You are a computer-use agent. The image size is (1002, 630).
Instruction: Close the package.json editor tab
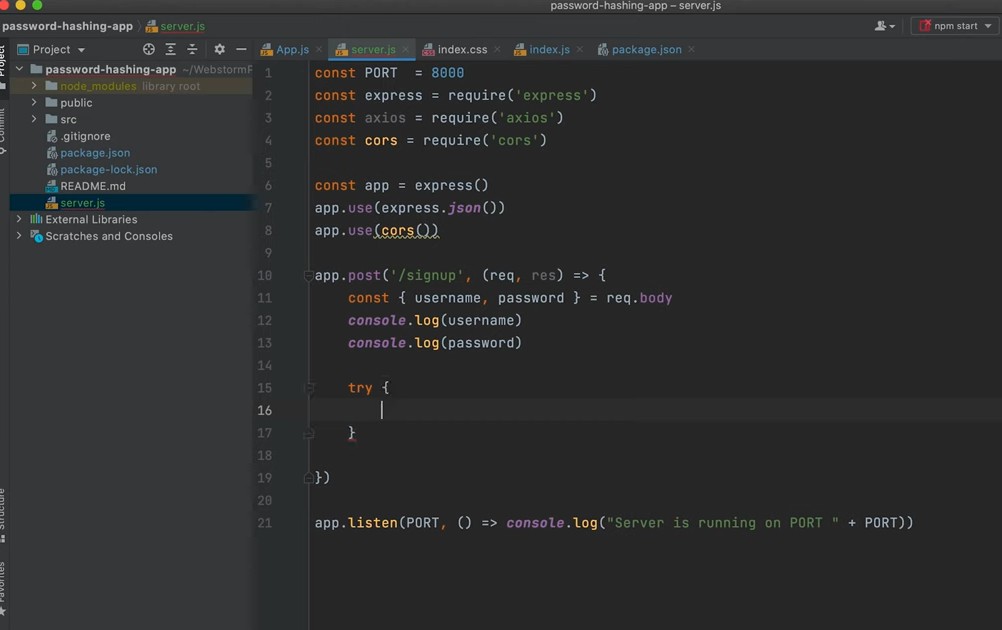[692, 50]
